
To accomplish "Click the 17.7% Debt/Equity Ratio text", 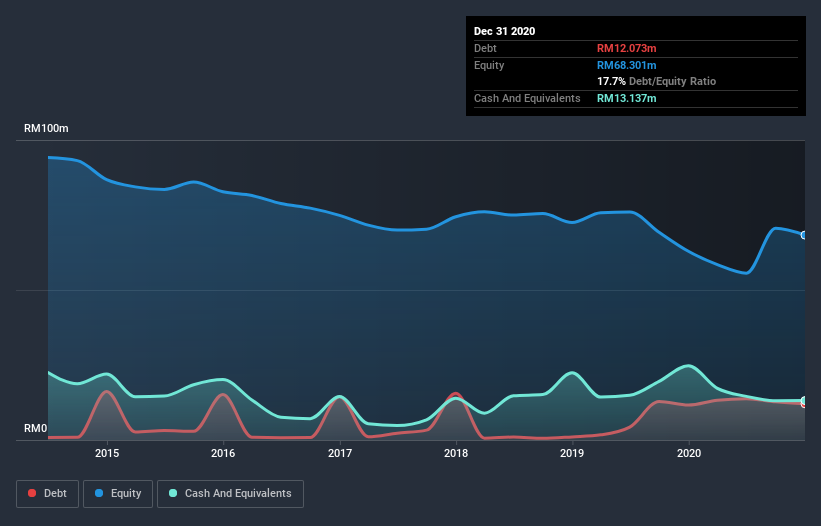I will tap(656, 81).
